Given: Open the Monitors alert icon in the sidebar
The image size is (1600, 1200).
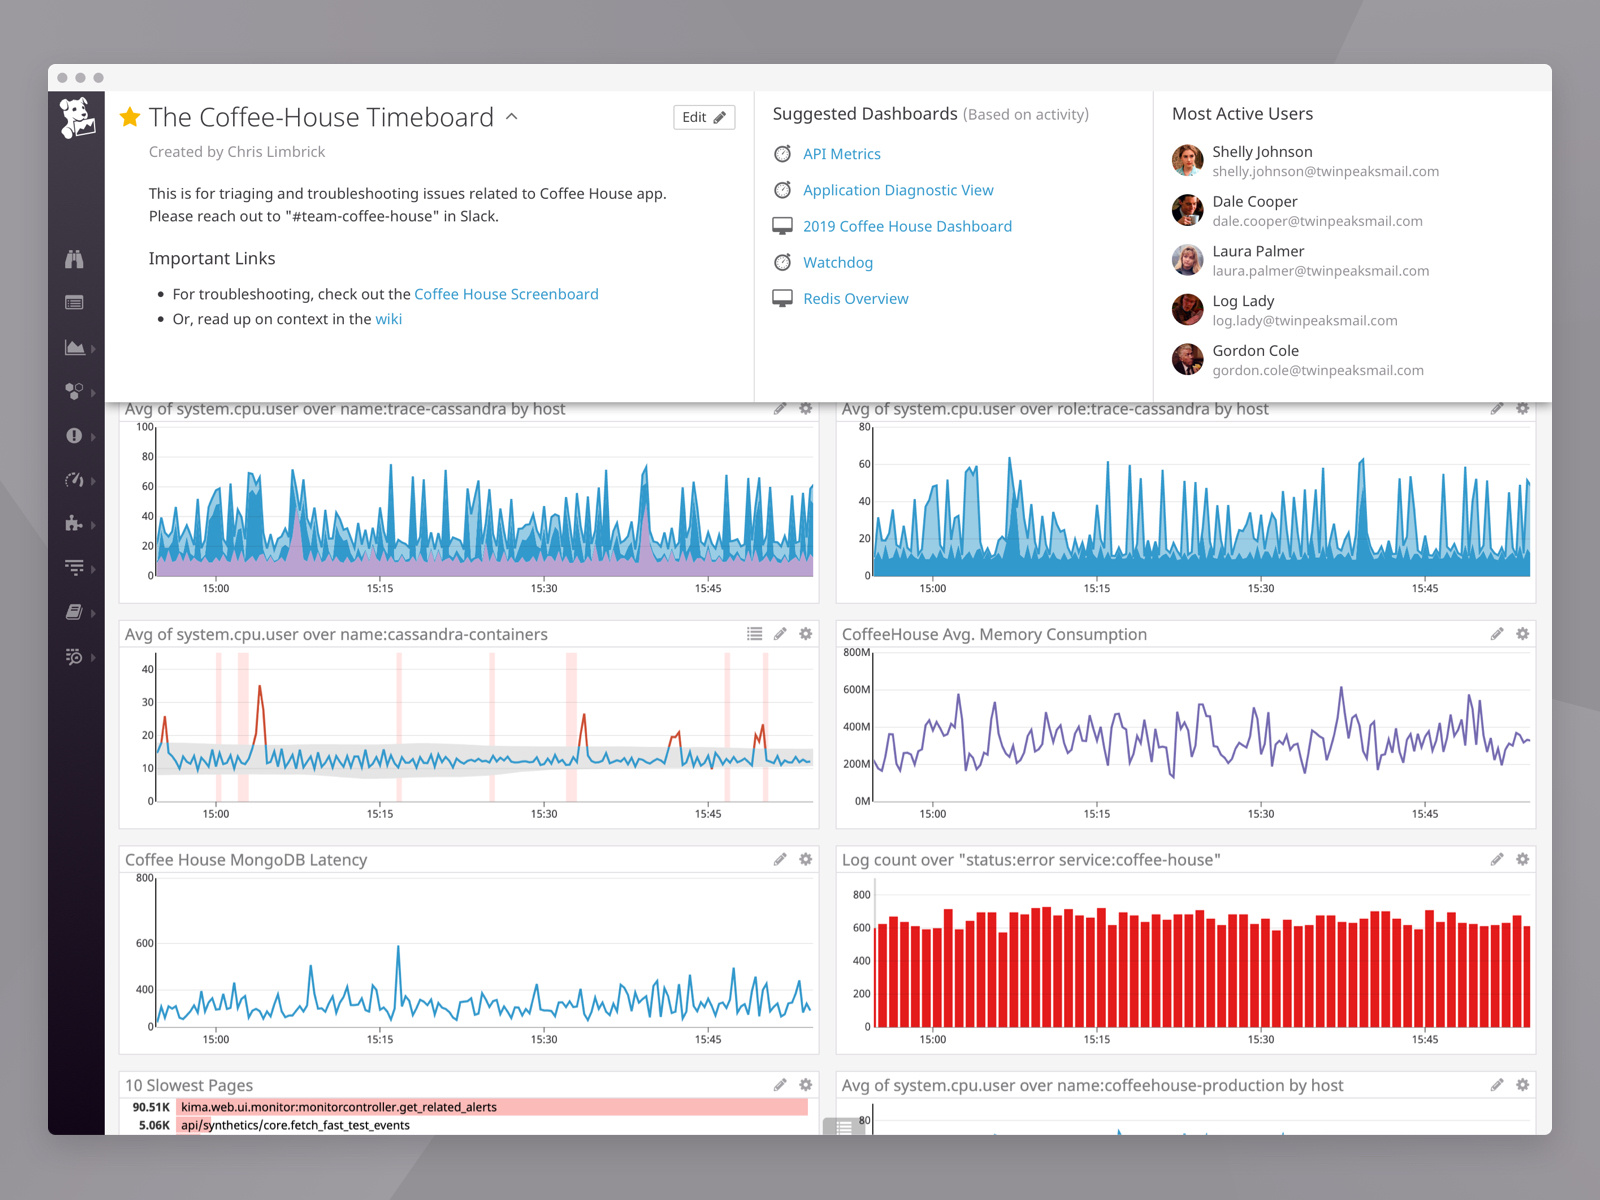Looking at the screenshot, I should (x=75, y=436).
